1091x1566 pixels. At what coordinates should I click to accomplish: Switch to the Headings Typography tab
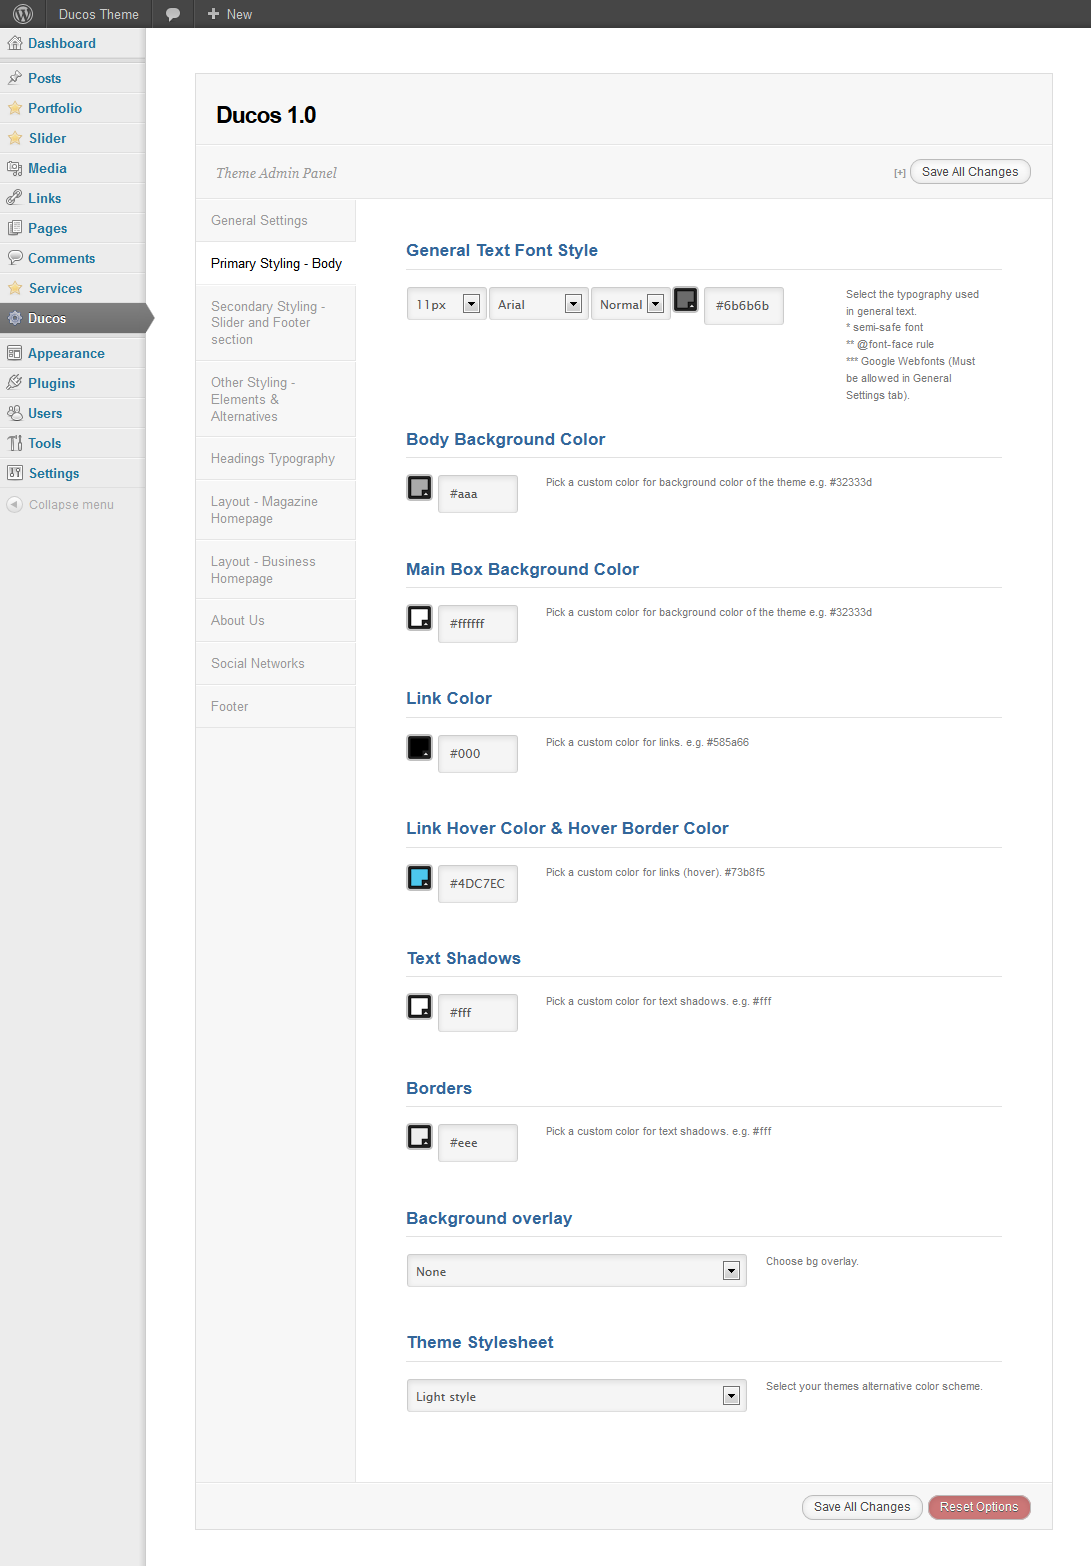tap(273, 459)
